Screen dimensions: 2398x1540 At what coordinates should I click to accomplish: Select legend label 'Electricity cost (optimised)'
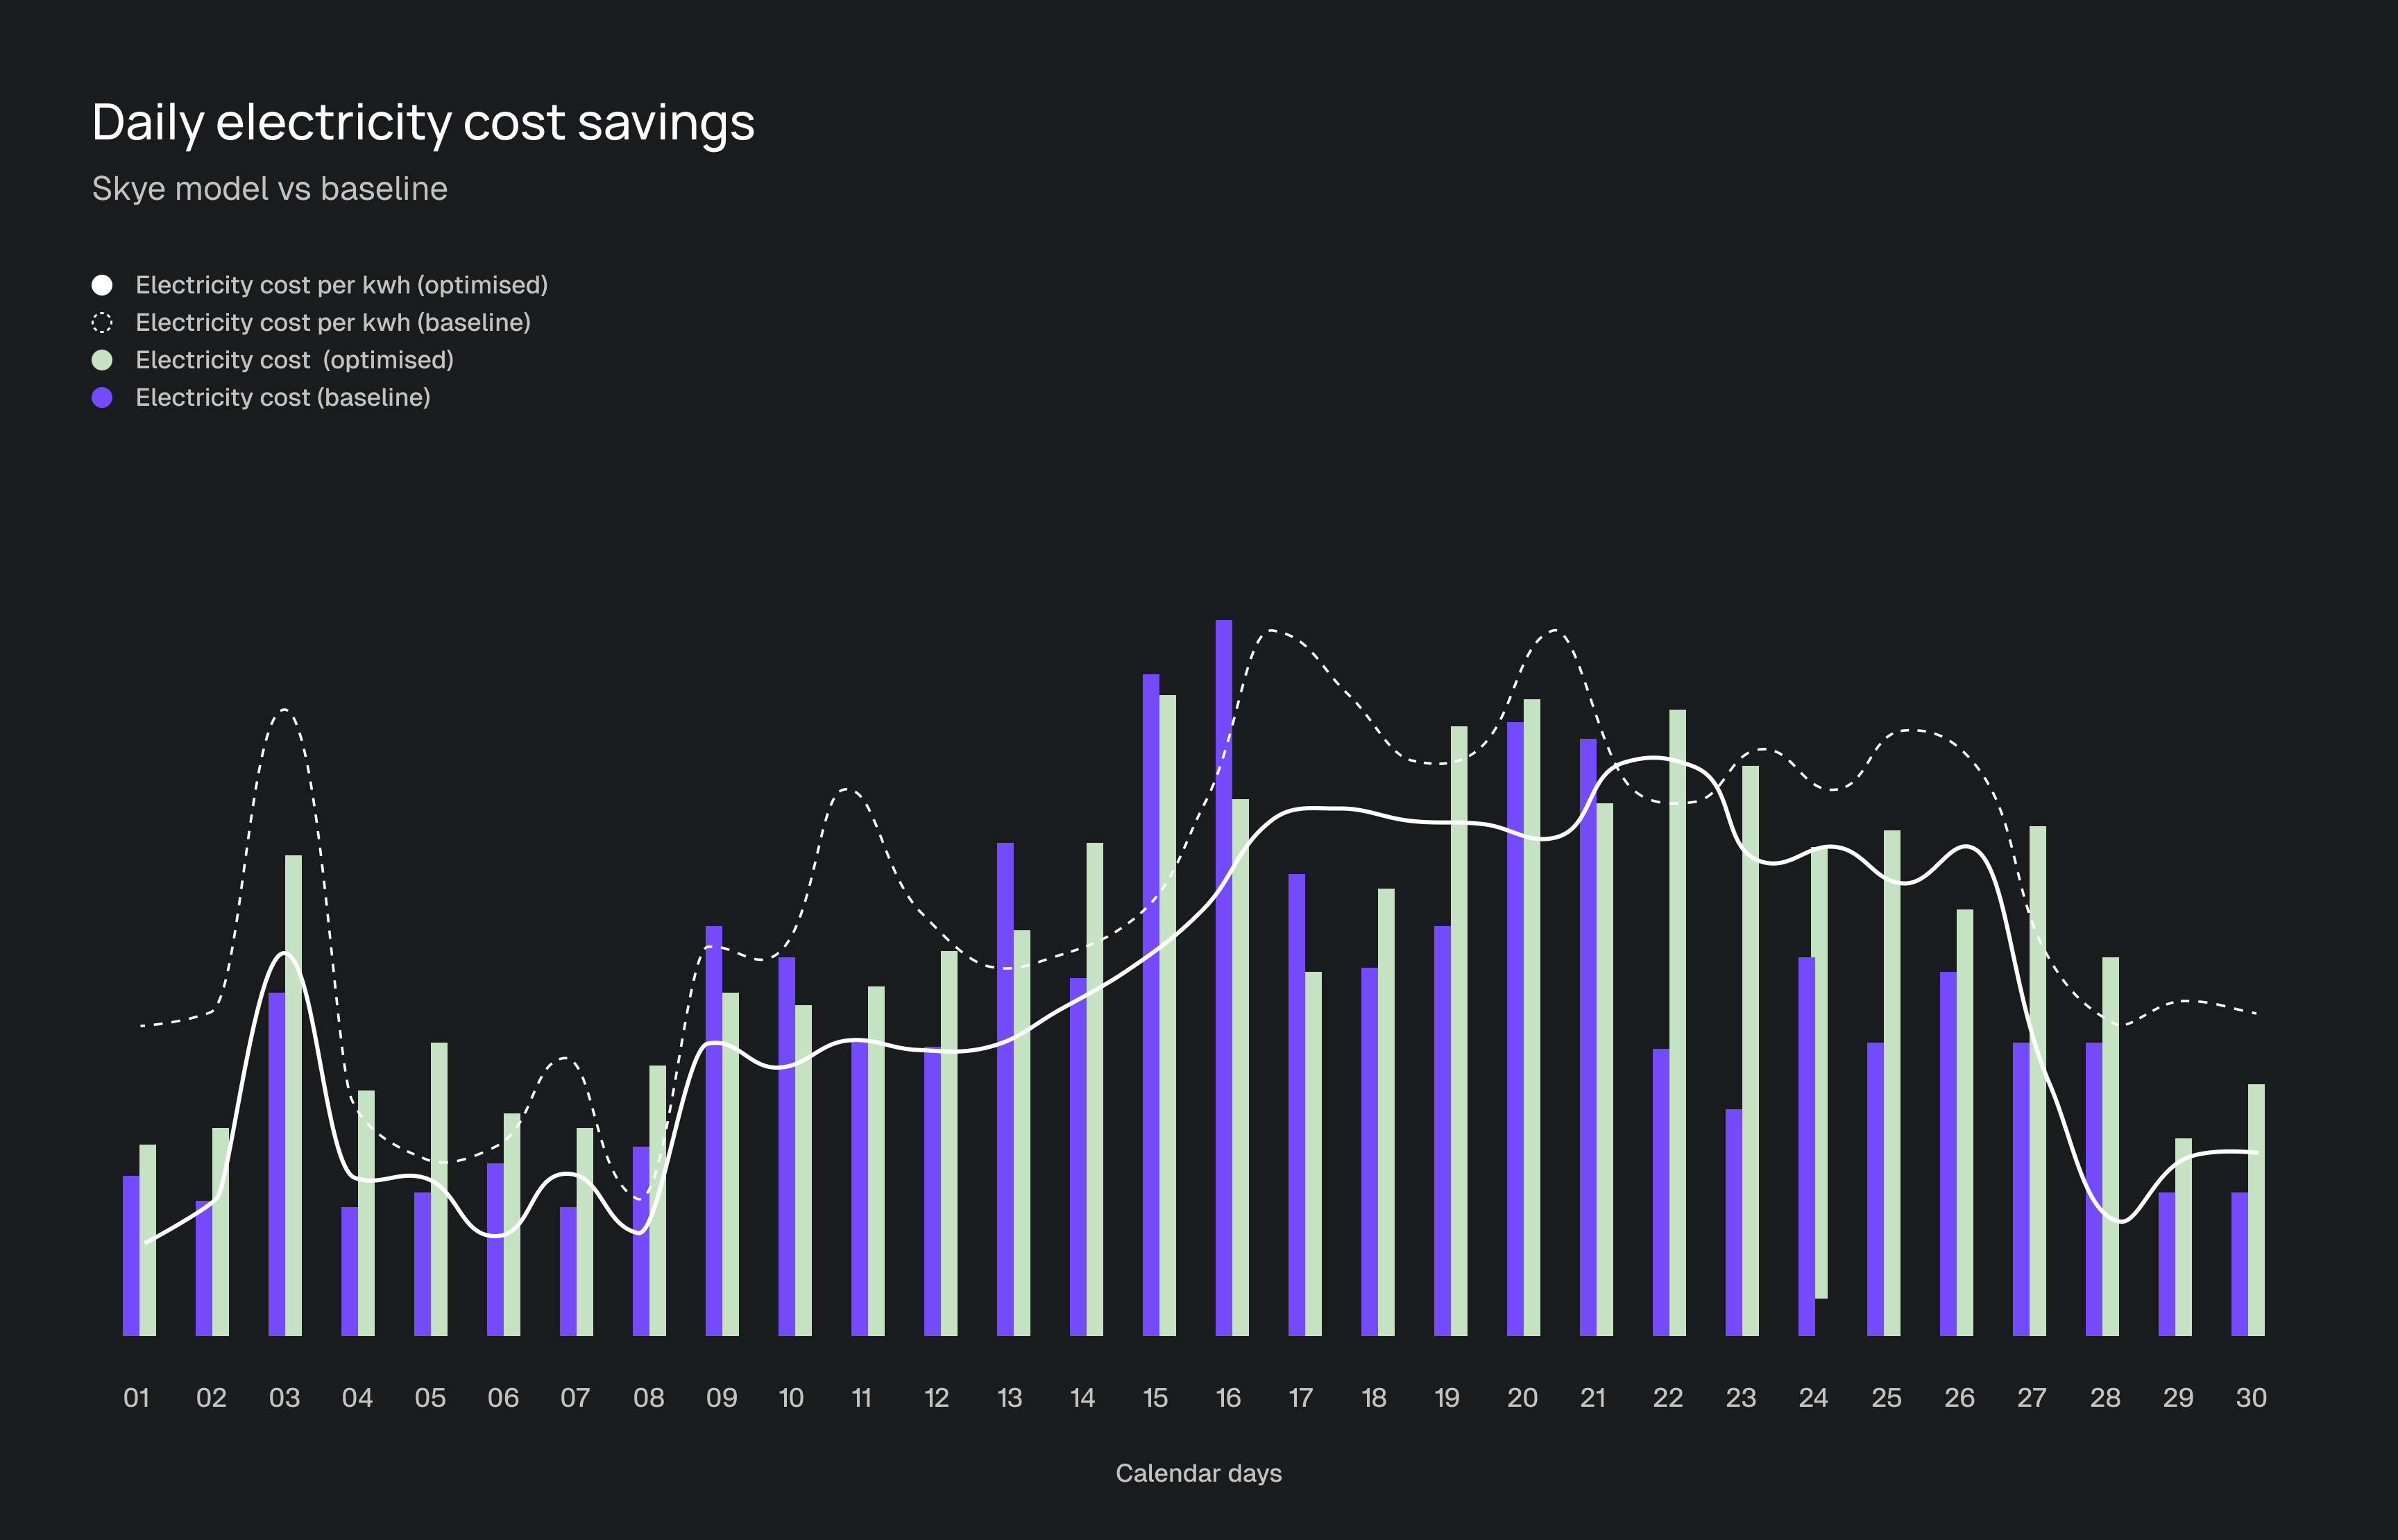295,360
